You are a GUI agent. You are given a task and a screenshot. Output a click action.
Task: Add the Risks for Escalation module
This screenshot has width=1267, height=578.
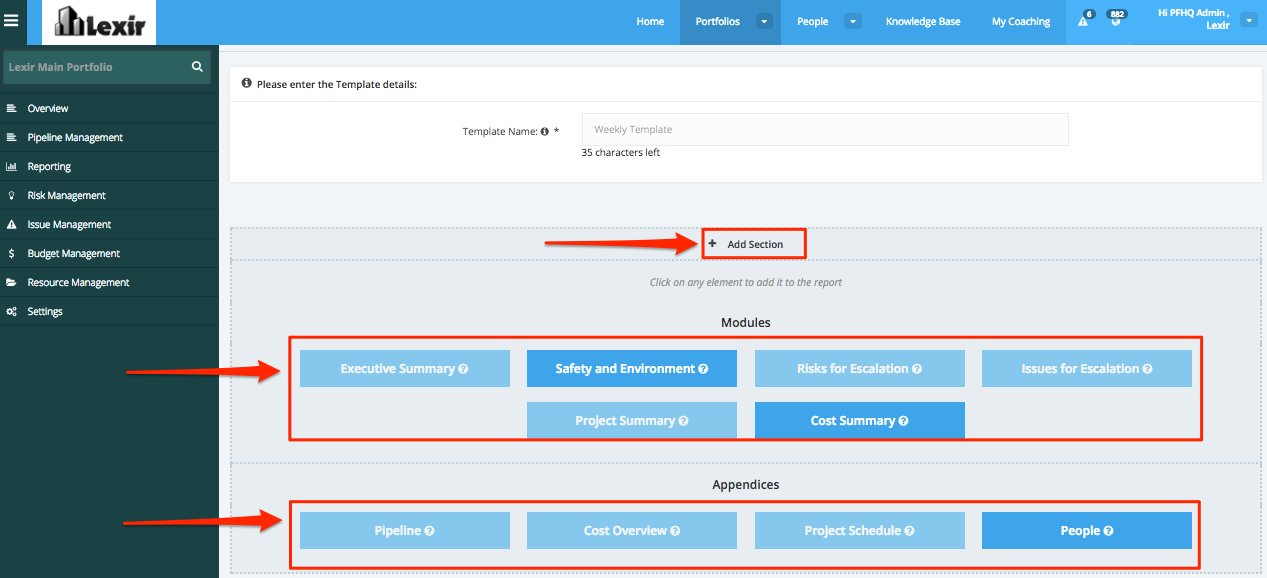click(860, 369)
